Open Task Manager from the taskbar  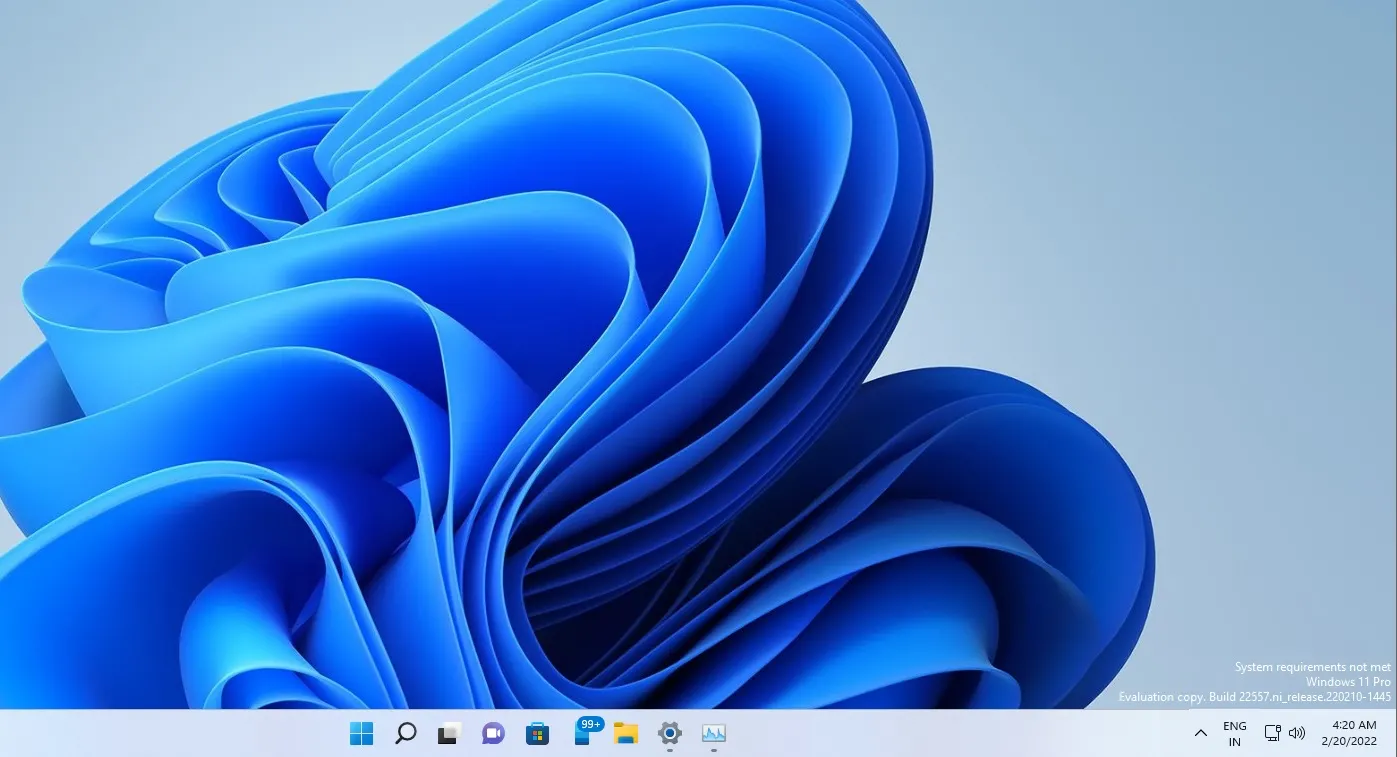point(713,733)
